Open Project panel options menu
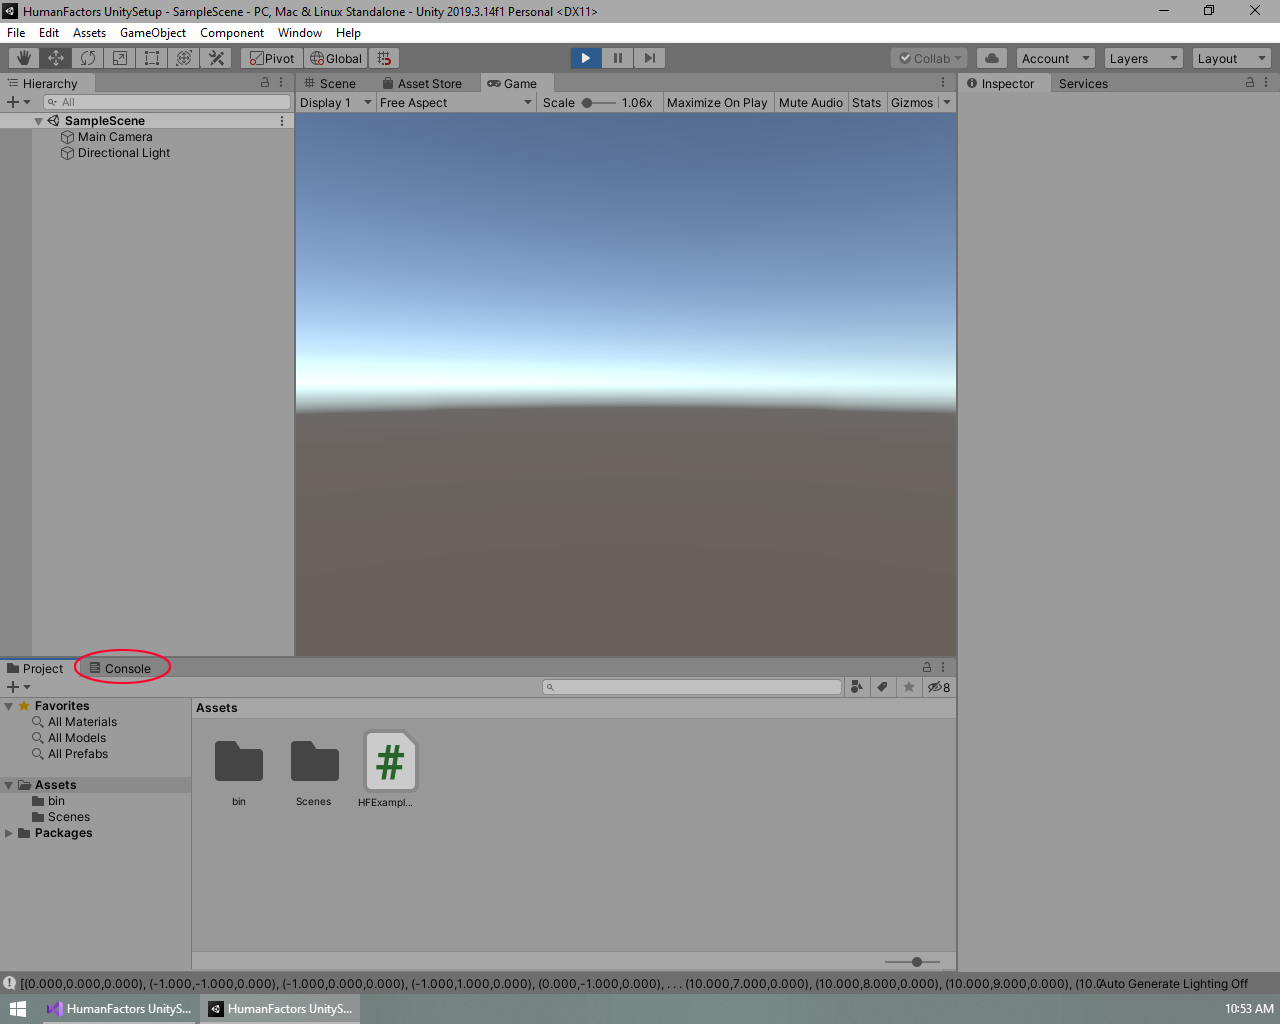This screenshot has width=1280, height=1024. tap(943, 667)
